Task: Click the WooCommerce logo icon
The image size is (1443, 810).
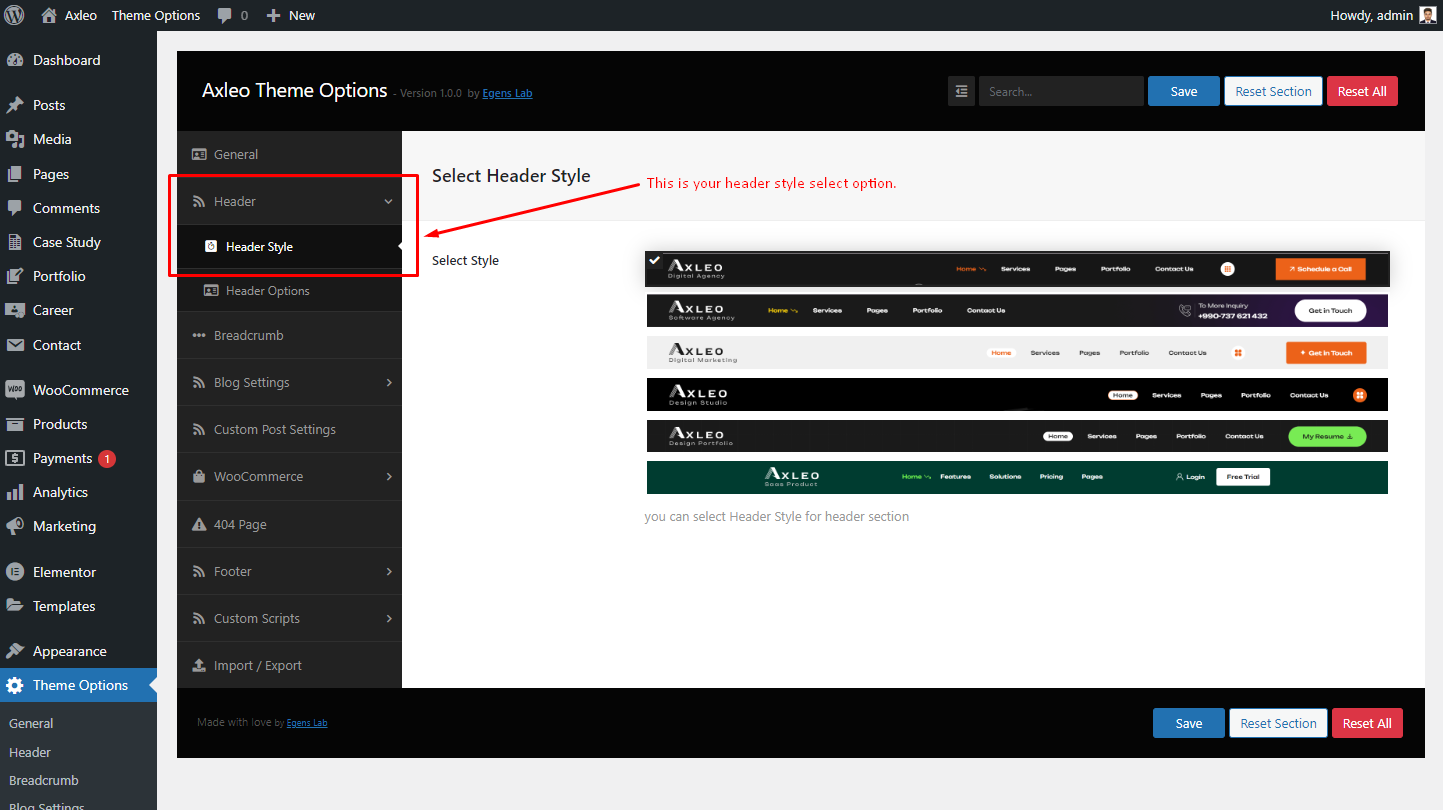Action: (15, 390)
